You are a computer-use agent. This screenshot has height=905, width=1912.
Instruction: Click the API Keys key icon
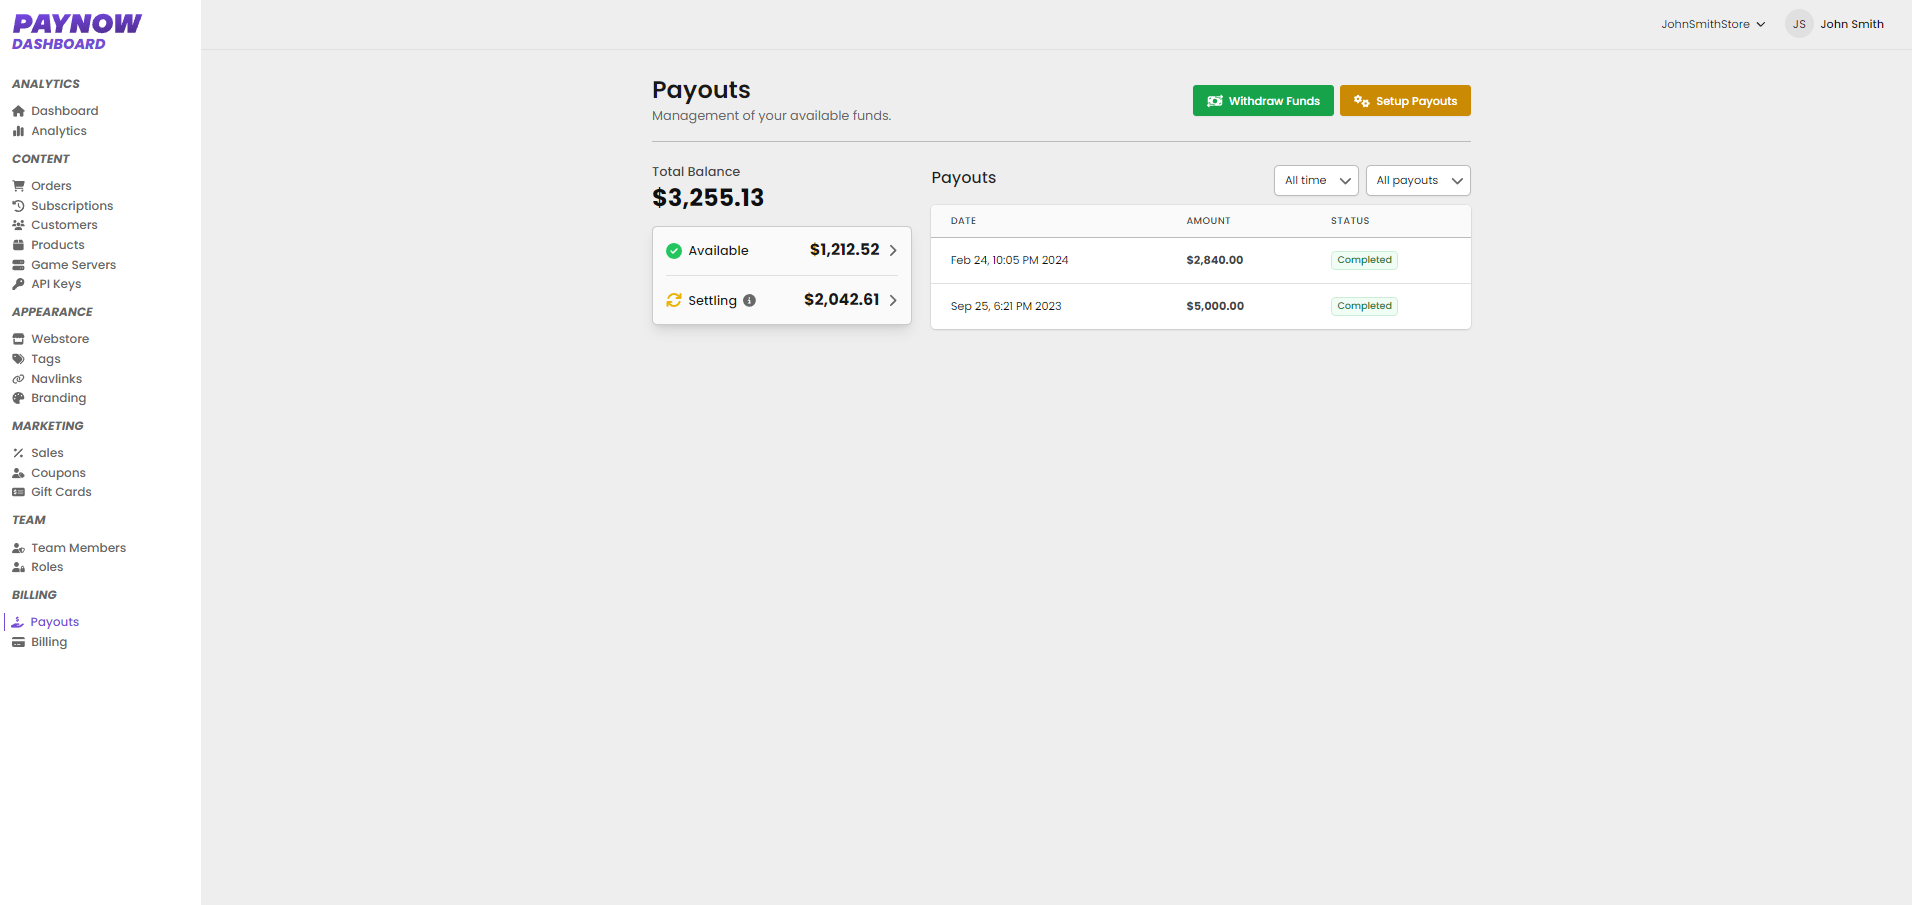[18, 284]
